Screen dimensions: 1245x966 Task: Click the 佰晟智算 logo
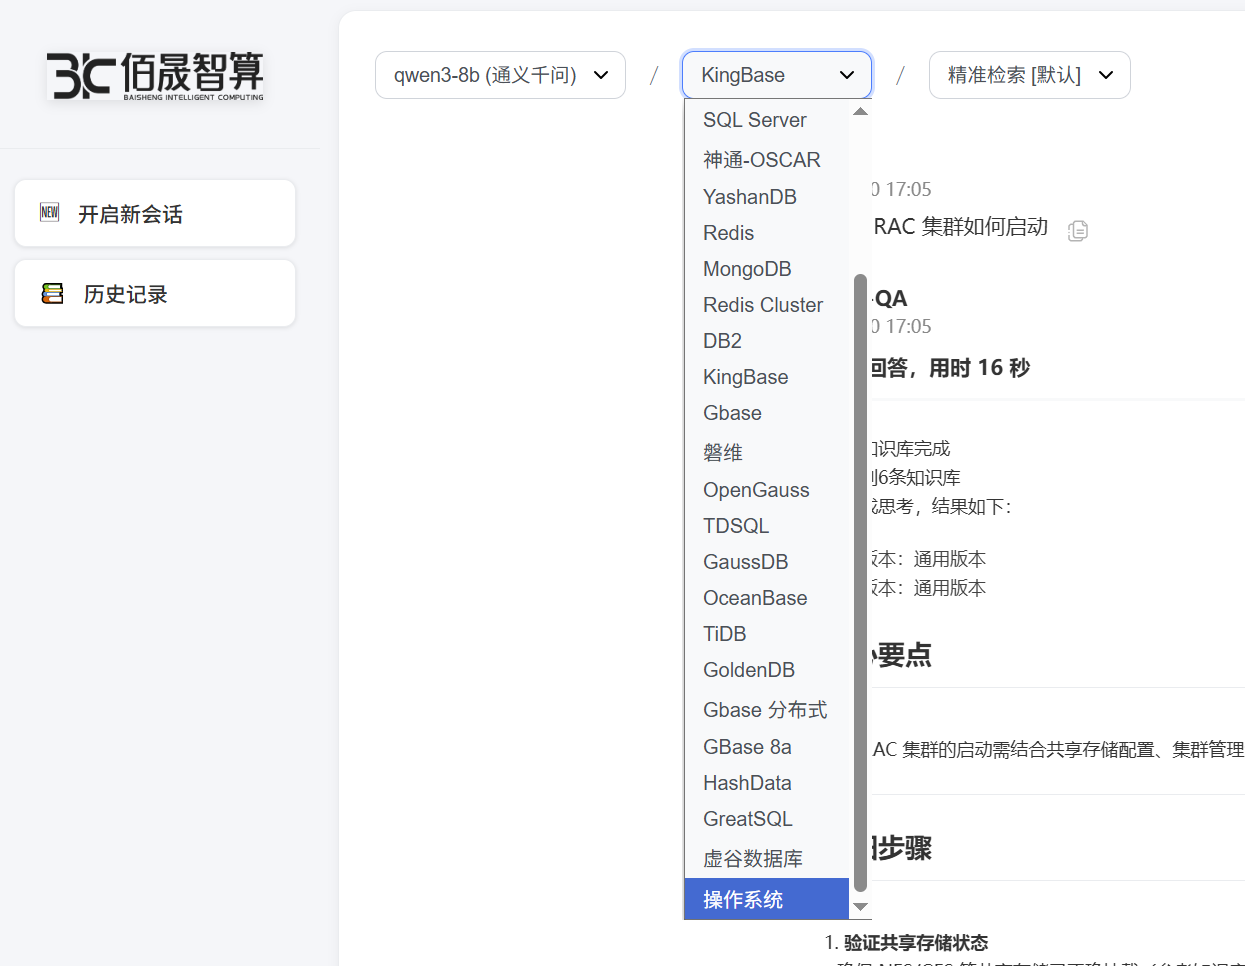tap(156, 76)
